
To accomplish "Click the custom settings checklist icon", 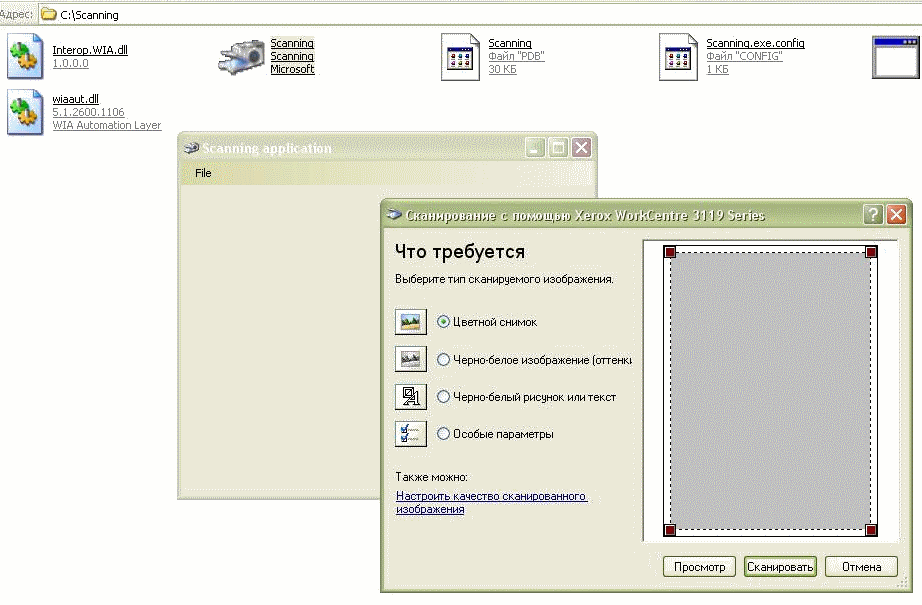I will tap(410, 434).
